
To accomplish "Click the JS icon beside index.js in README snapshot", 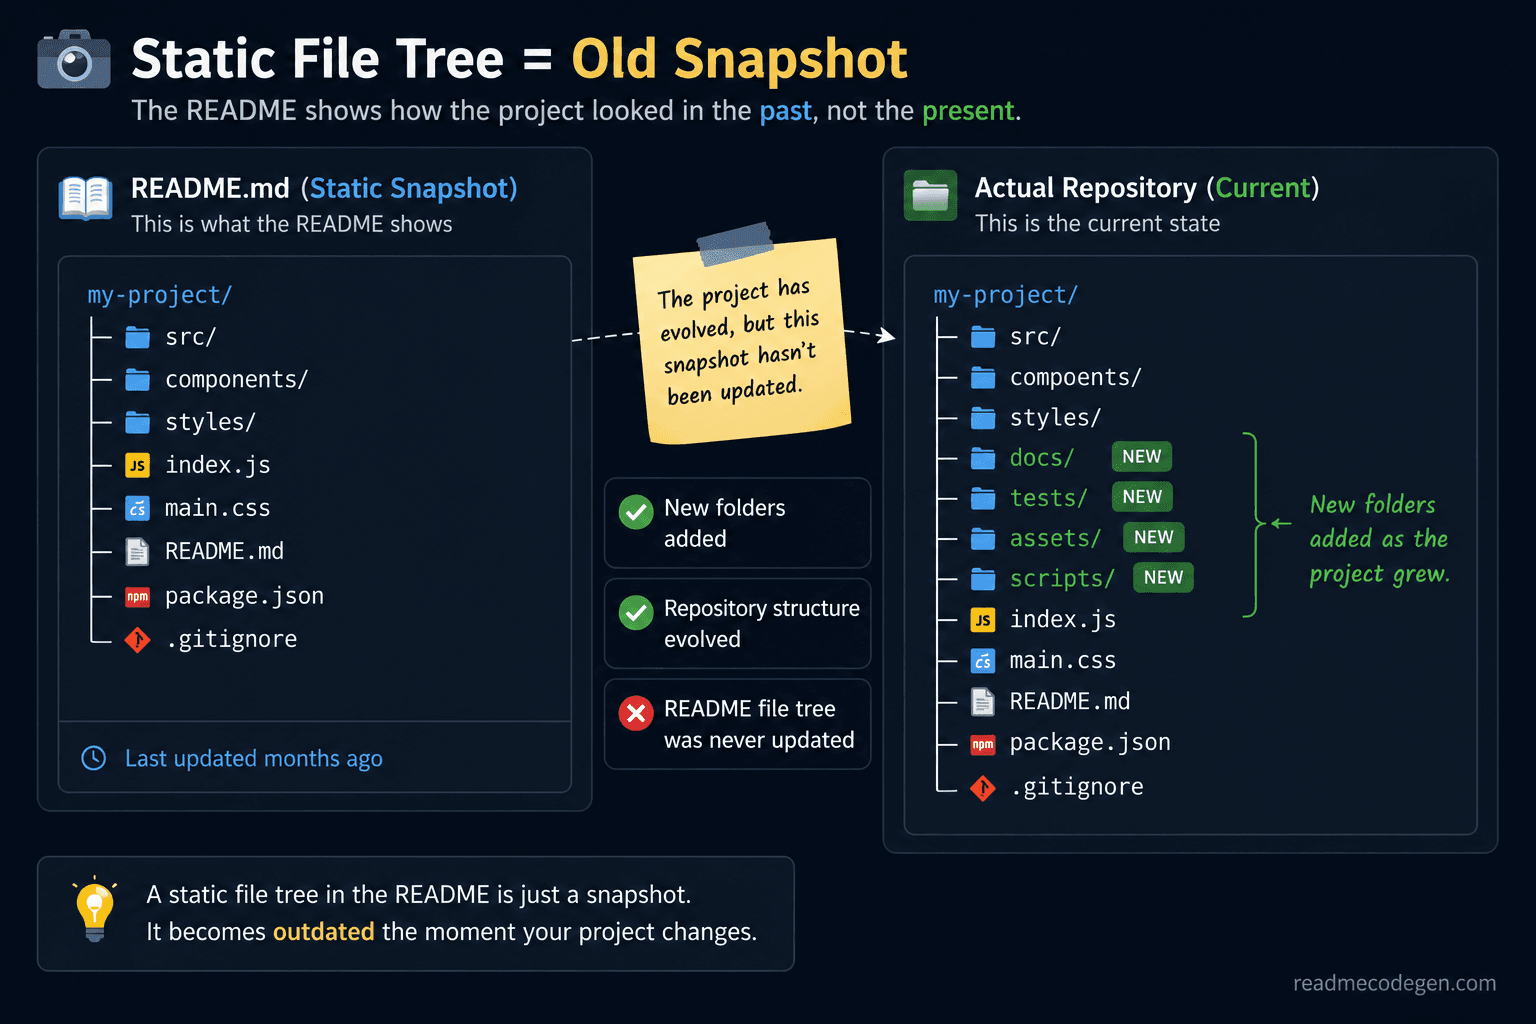I will tap(138, 465).
